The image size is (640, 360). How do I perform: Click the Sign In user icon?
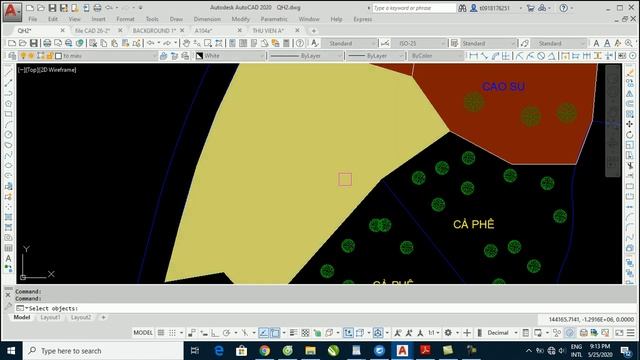(473, 8)
